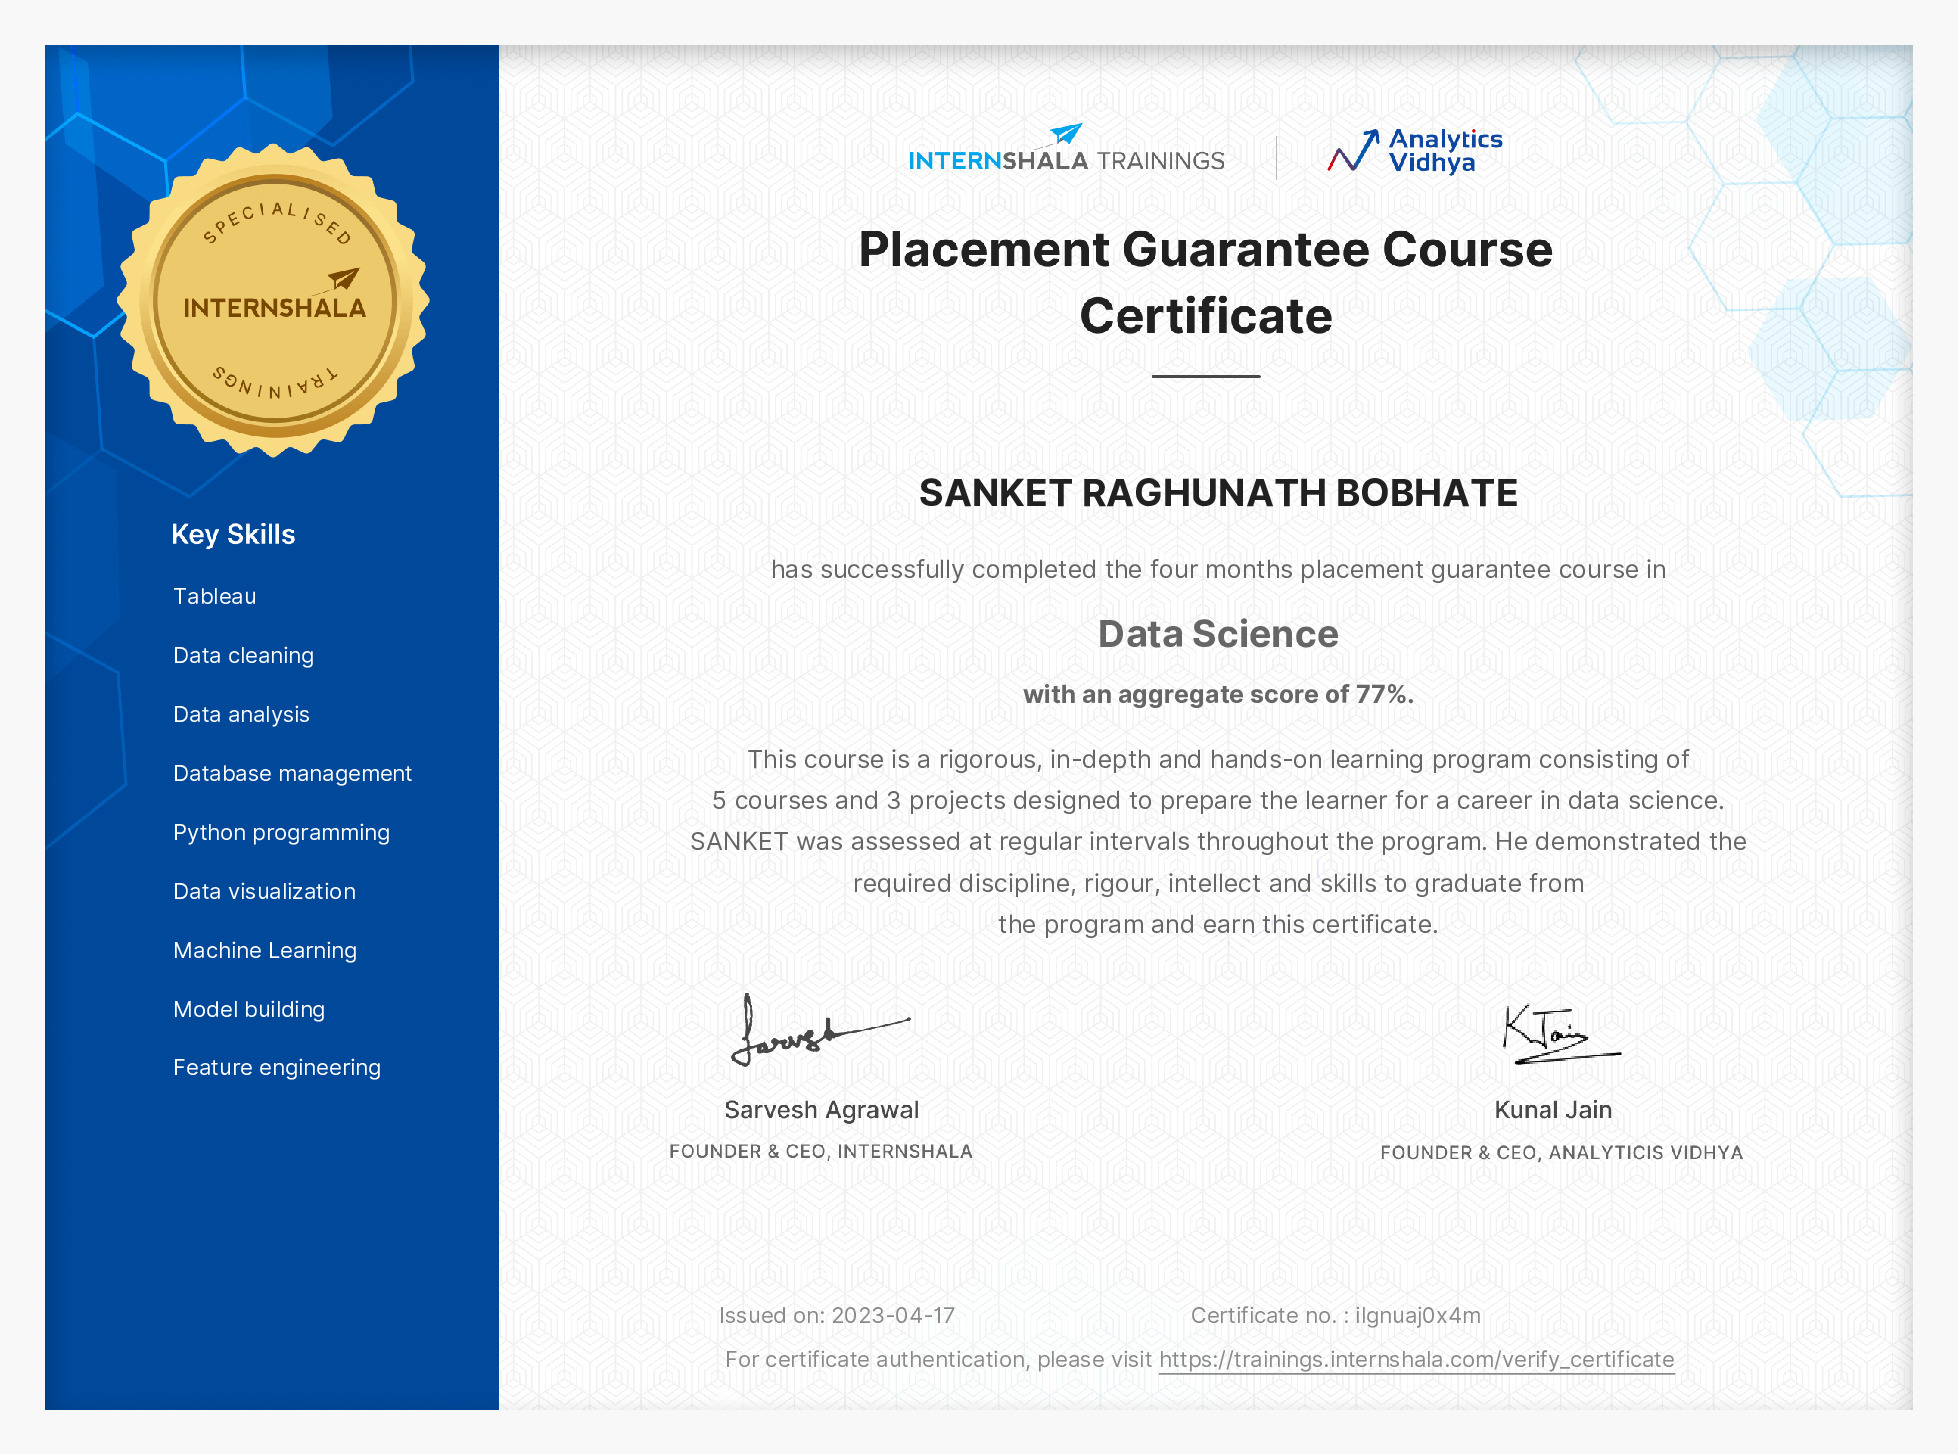This screenshot has width=1958, height=1454.
Task: Expand the Key Skills section heading
Action: pos(233,534)
